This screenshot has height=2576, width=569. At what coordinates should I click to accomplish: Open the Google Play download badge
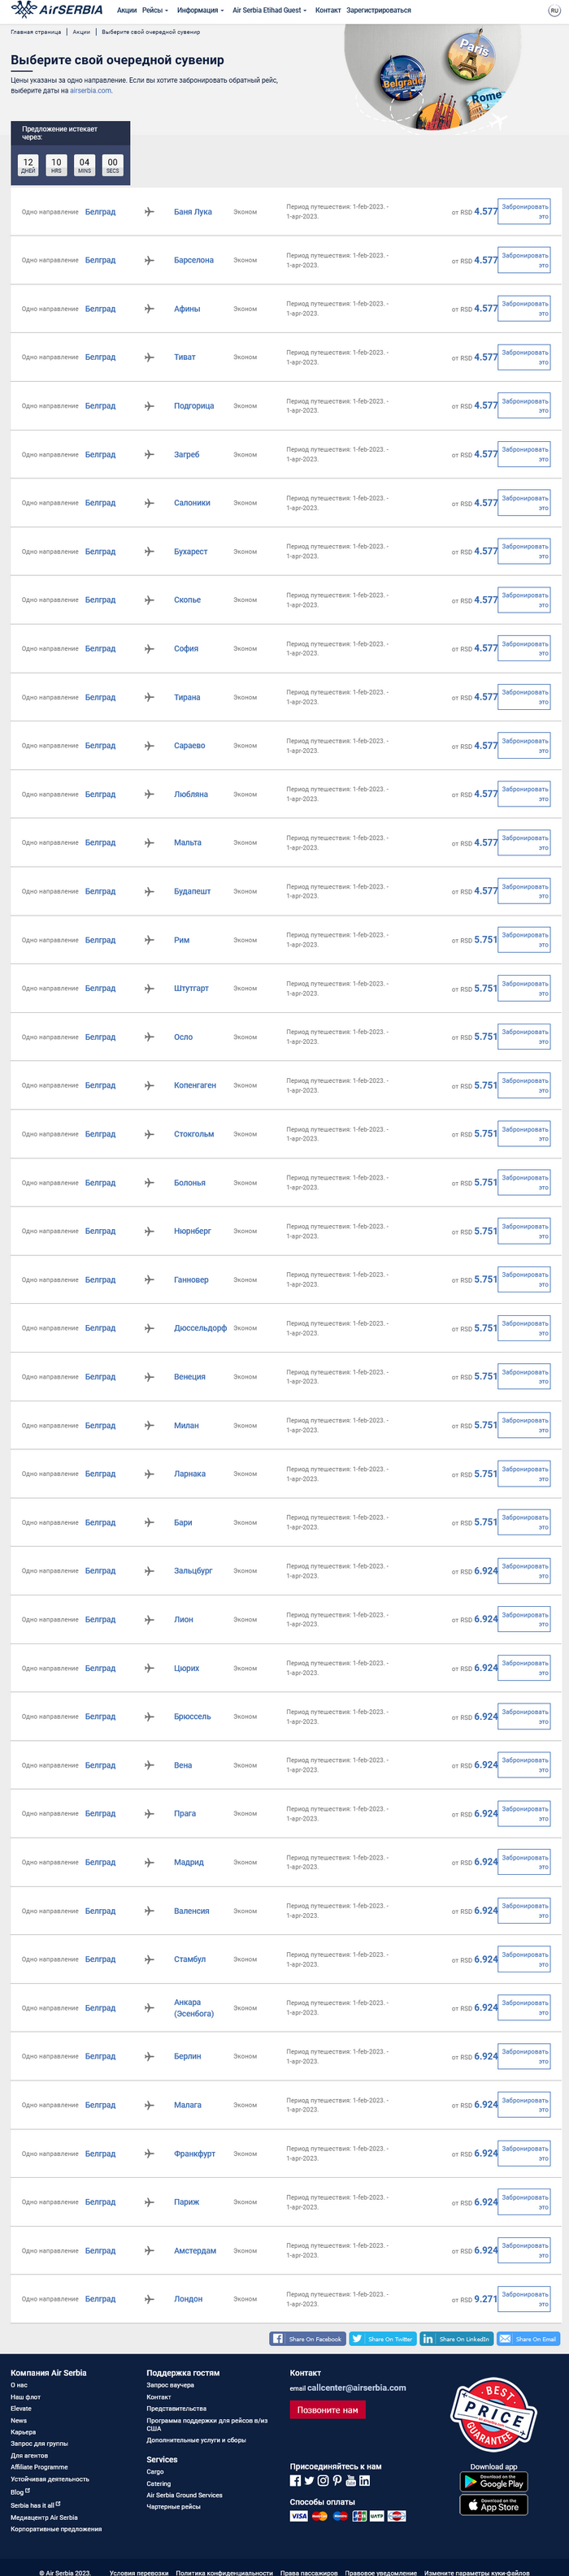click(493, 2482)
